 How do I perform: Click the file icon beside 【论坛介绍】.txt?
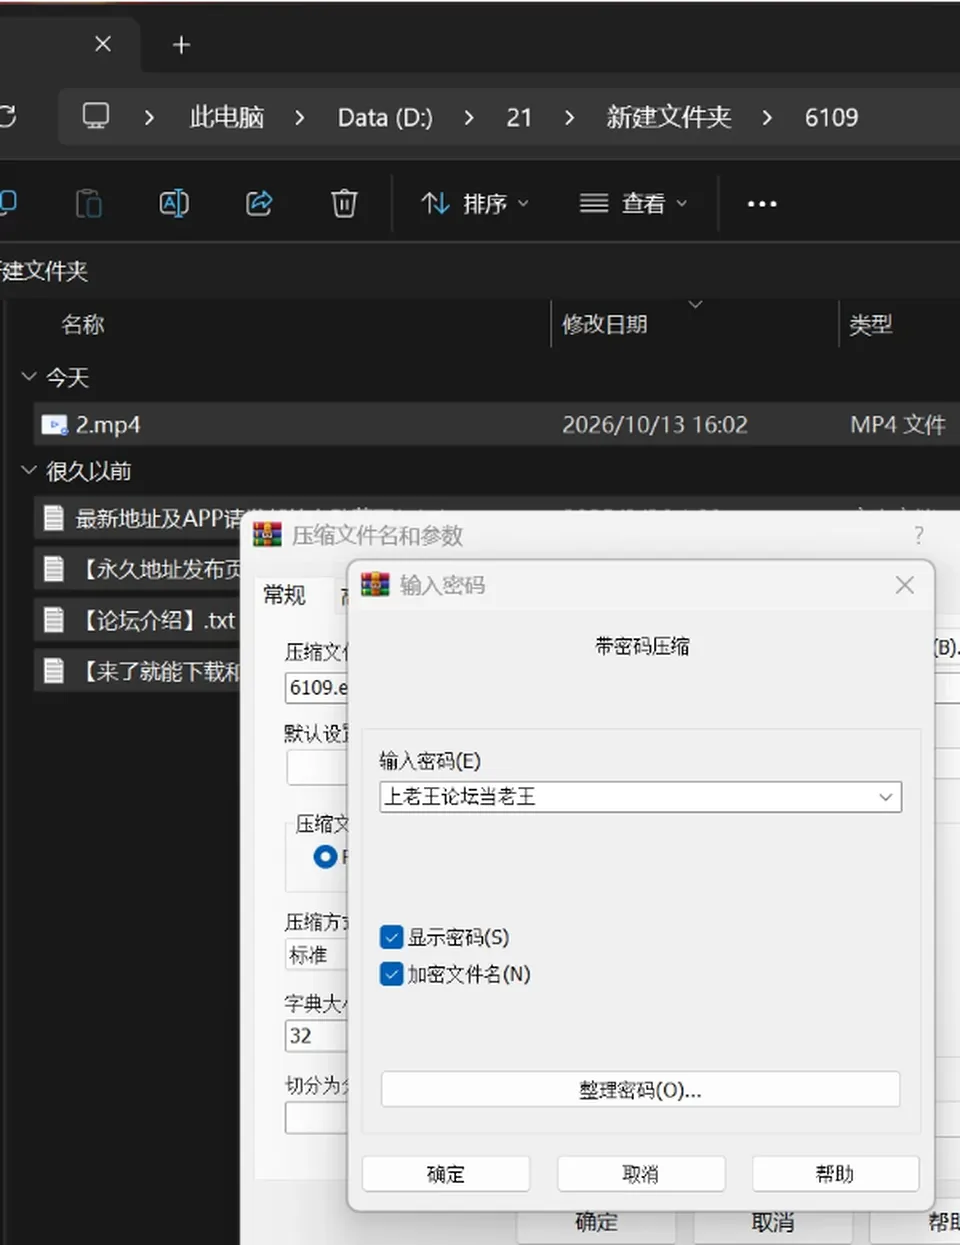pos(54,620)
